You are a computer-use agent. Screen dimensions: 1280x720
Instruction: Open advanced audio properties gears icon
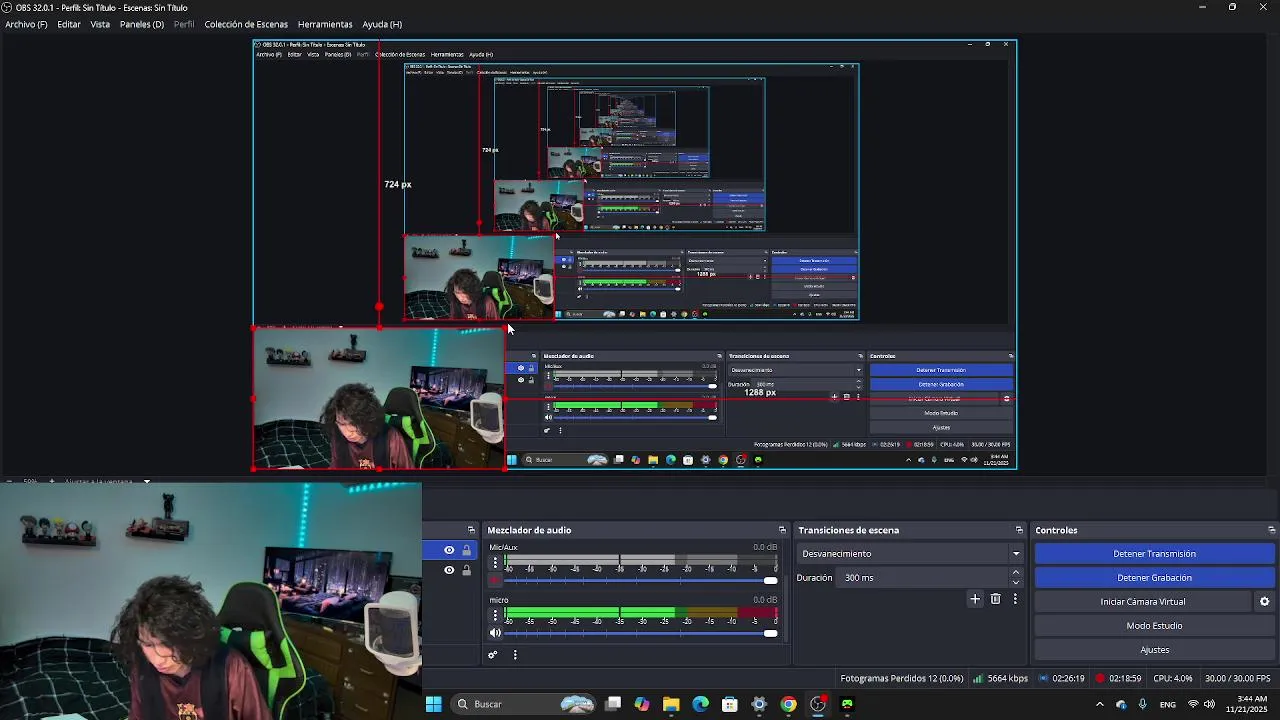coord(492,655)
